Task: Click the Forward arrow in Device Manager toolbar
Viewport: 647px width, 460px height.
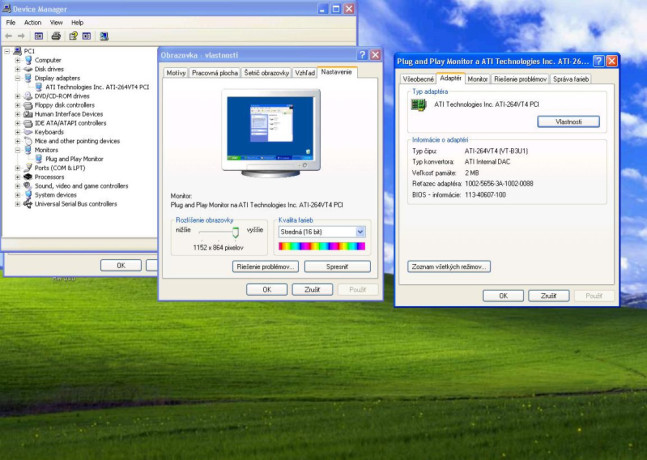Action: click(x=21, y=36)
